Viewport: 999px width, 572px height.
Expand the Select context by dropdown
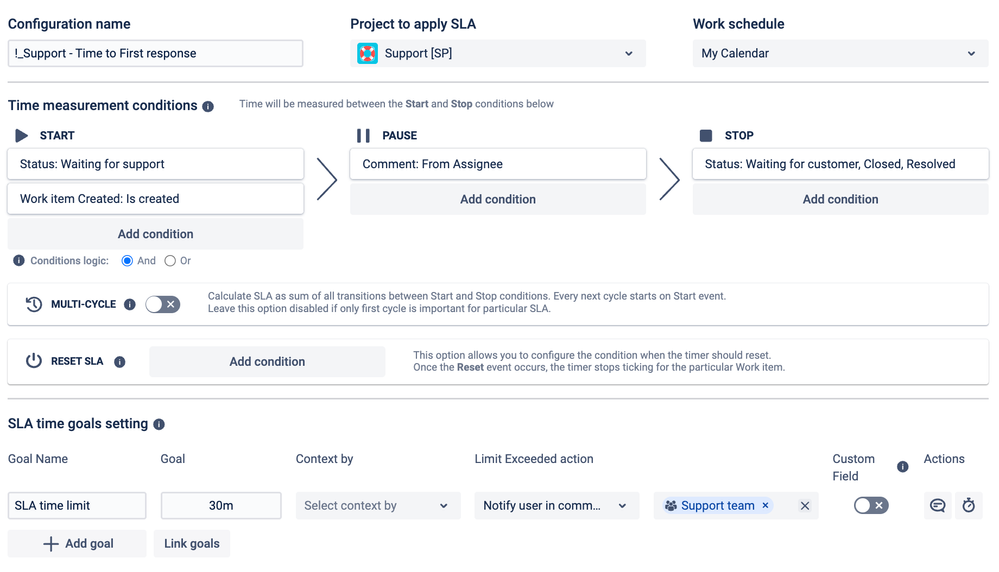tap(378, 506)
